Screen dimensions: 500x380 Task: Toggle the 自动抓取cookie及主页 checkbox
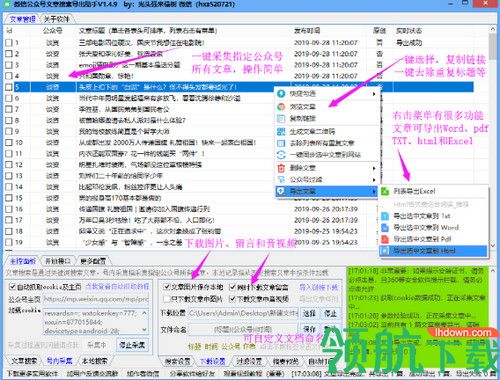pos(12,286)
